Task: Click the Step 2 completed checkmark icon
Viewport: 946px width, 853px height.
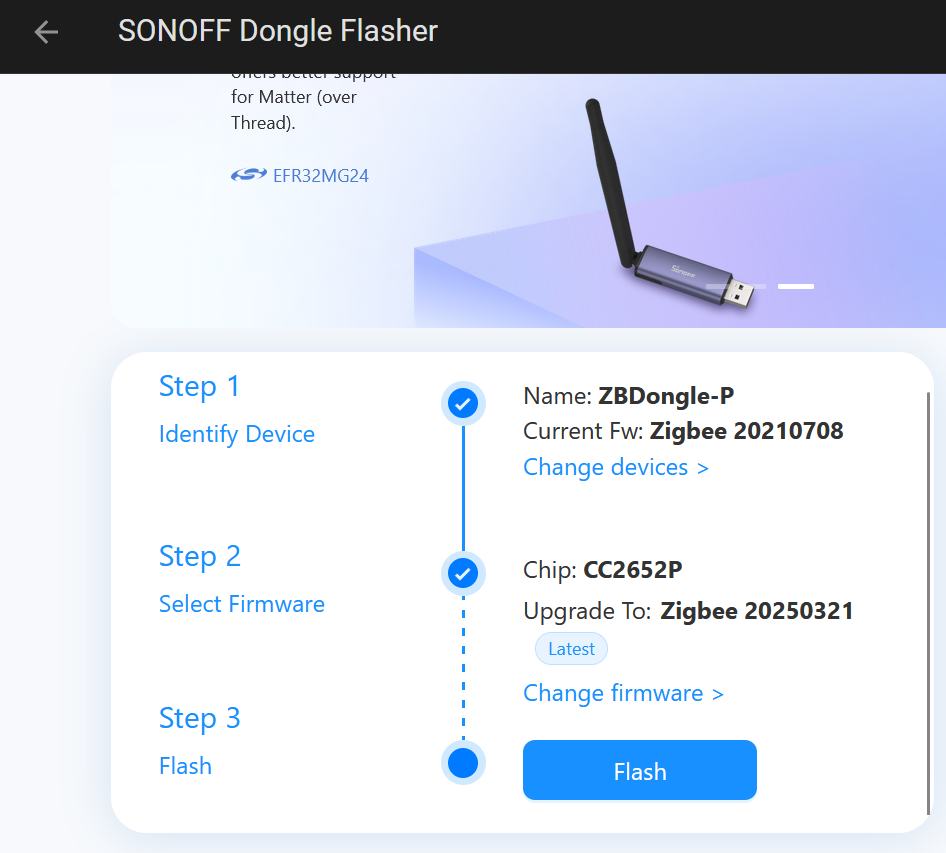Action: pos(463,573)
